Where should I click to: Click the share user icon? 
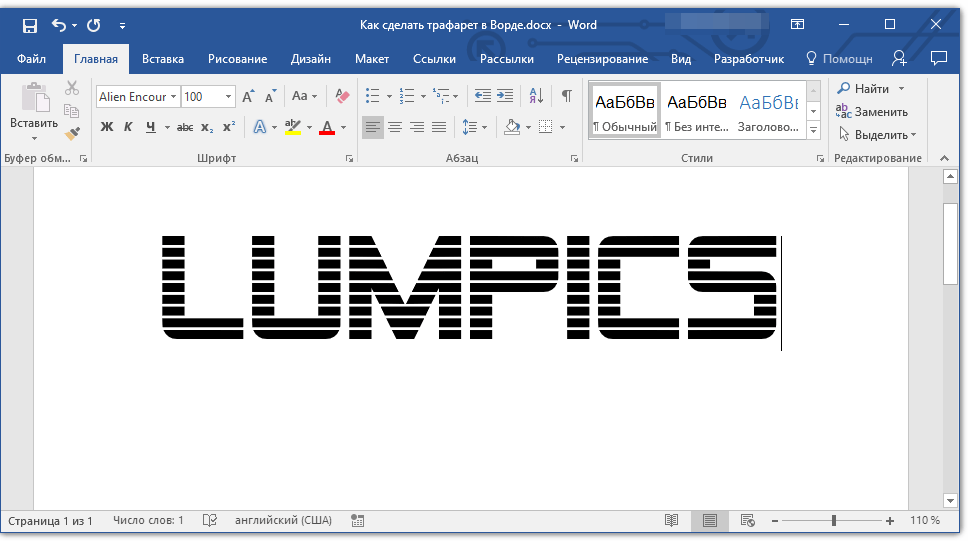(899, 58)
